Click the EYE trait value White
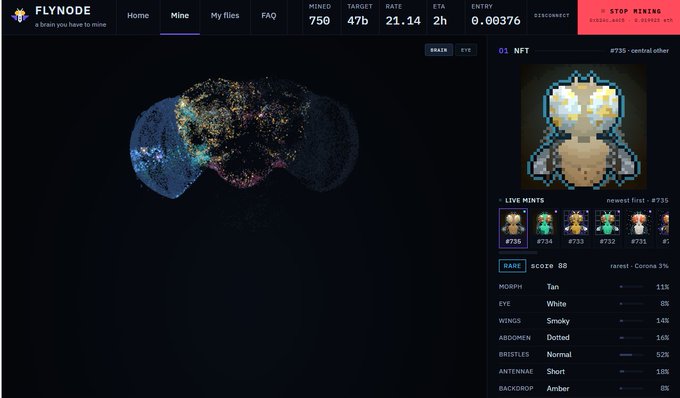This screenshot has width=680, height=398. [556, 303]
